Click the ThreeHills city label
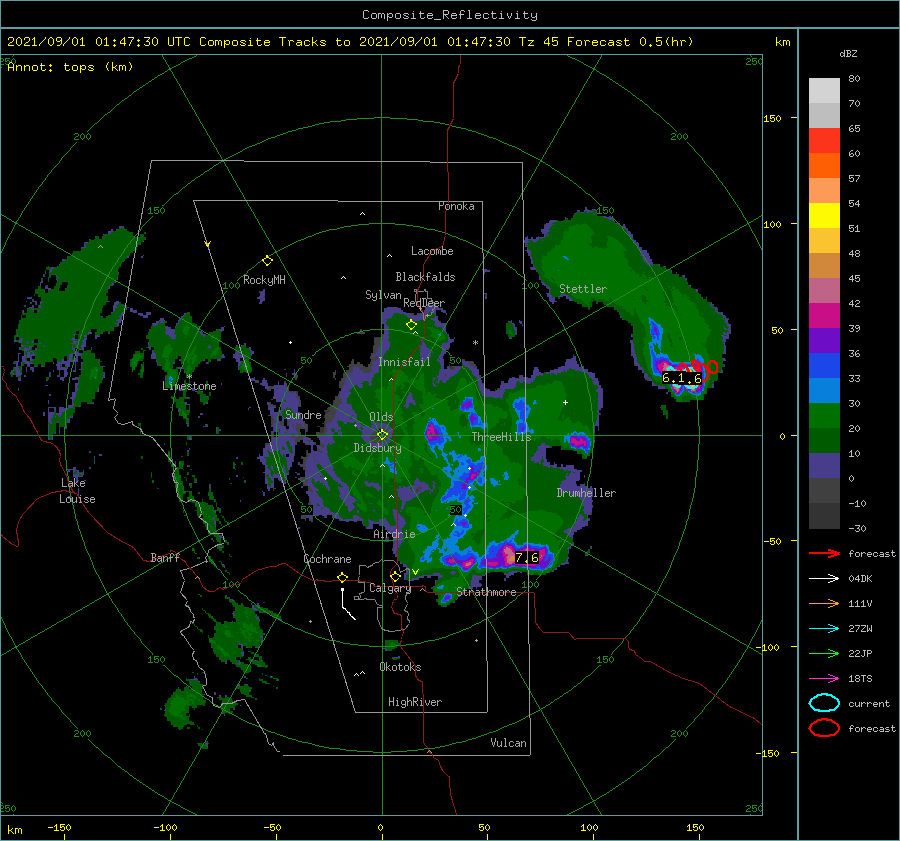Screen dimensions: 900x841 501,437
